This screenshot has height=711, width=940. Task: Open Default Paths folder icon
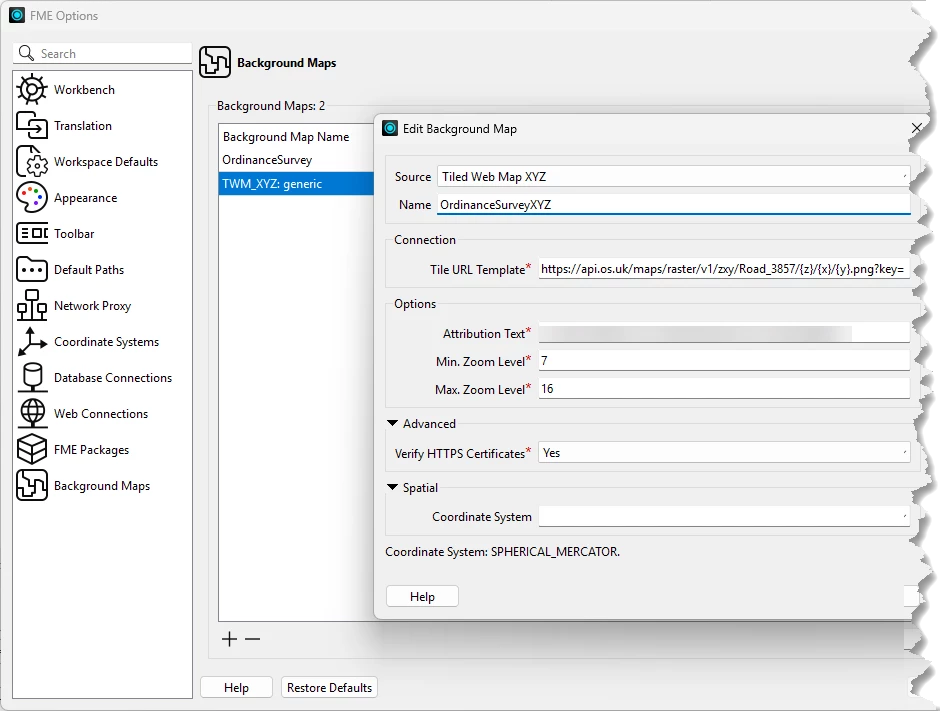32,270
